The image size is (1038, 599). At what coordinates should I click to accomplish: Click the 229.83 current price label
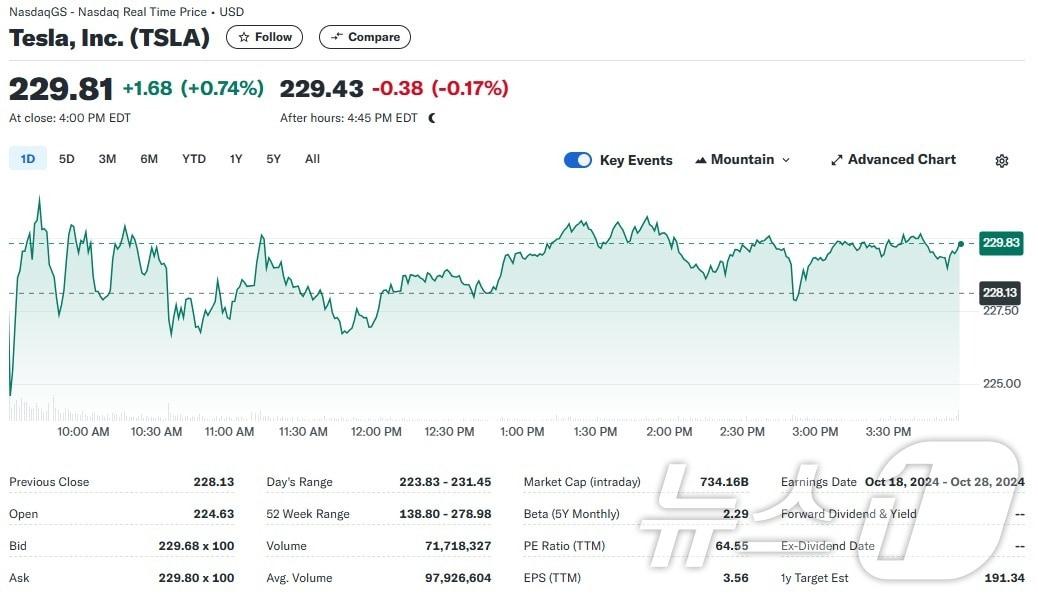[x=1000, y=242]
